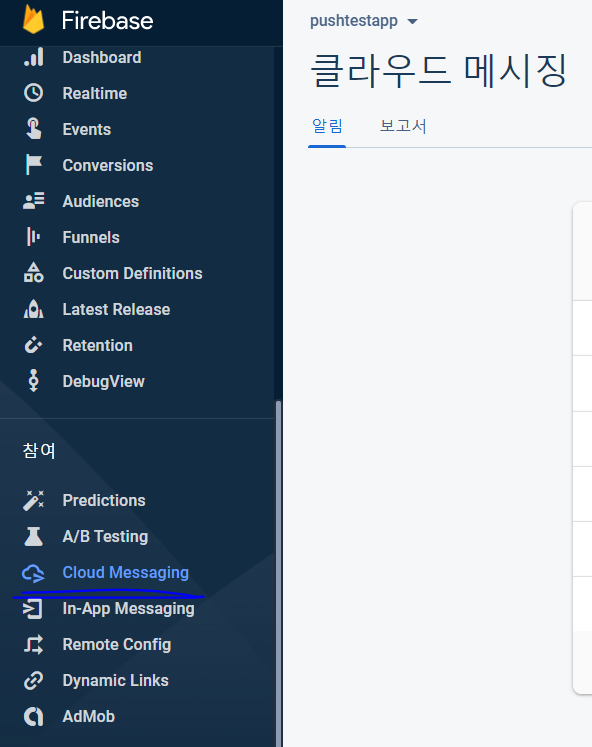The image size is (592, 747).
Task: Click the Retention magnet icon
Action: [x=33, y=345]
